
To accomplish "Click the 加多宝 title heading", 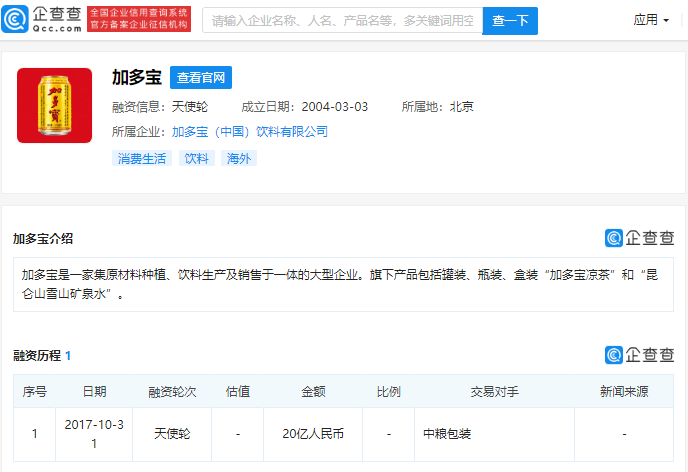I will (137, 77).
